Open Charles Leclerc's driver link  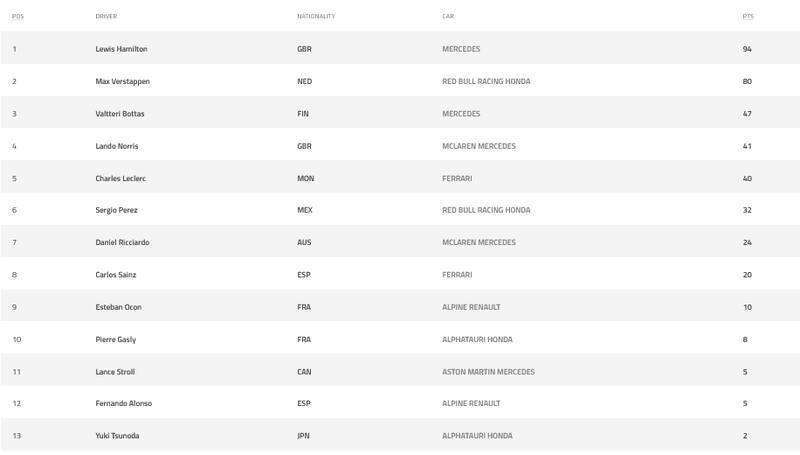coord(120,178)
